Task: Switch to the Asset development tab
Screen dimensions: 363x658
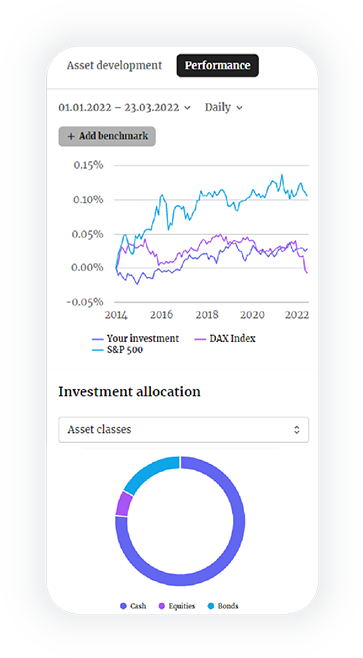Action: pos(114,65)
